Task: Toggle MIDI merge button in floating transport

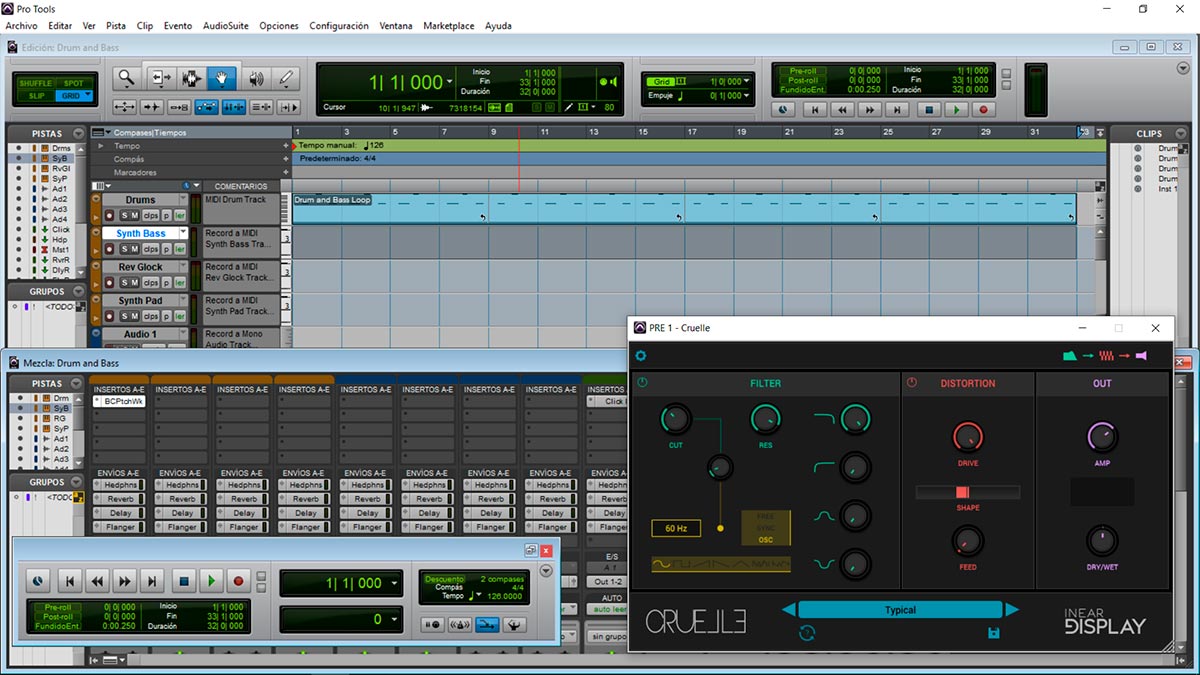Action: [x=486, y=625]
